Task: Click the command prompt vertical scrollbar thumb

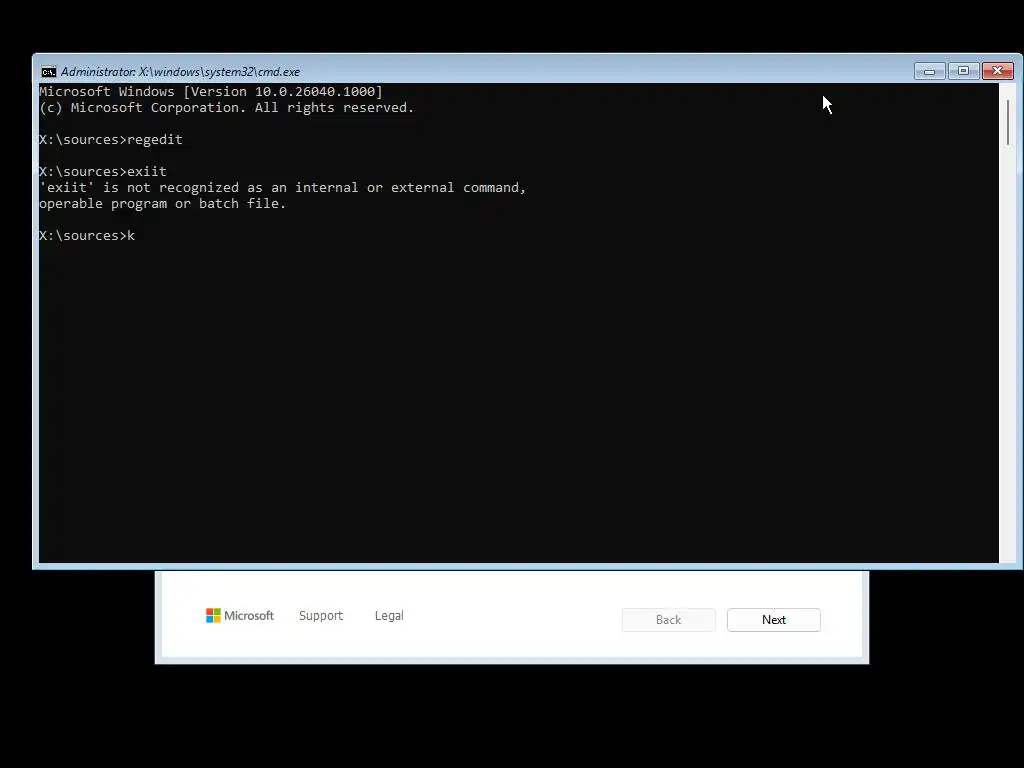Action: (1008, 123)
